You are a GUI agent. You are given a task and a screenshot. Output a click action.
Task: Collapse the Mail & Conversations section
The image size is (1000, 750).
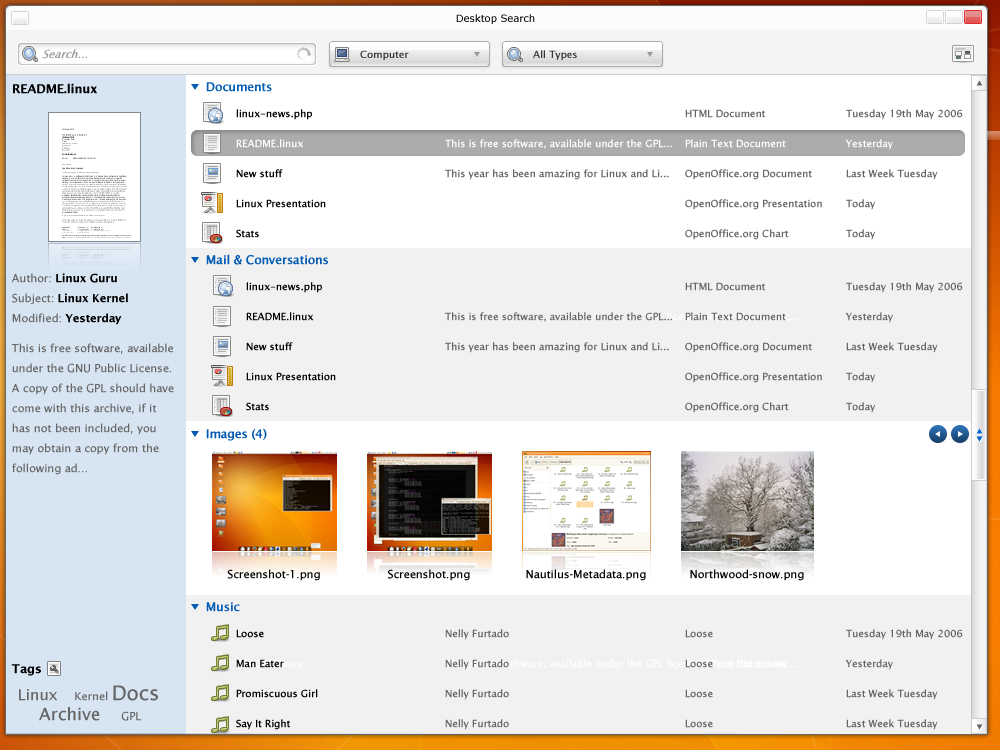(195, 260)
